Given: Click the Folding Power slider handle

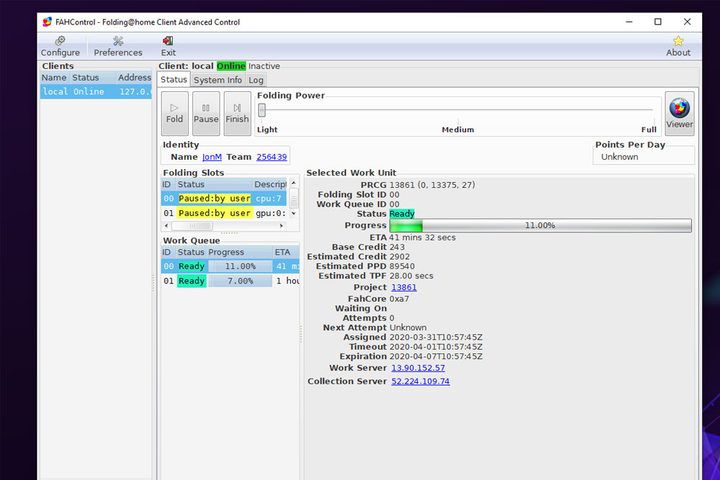Looking at the screenshot, I should (262, 110).
